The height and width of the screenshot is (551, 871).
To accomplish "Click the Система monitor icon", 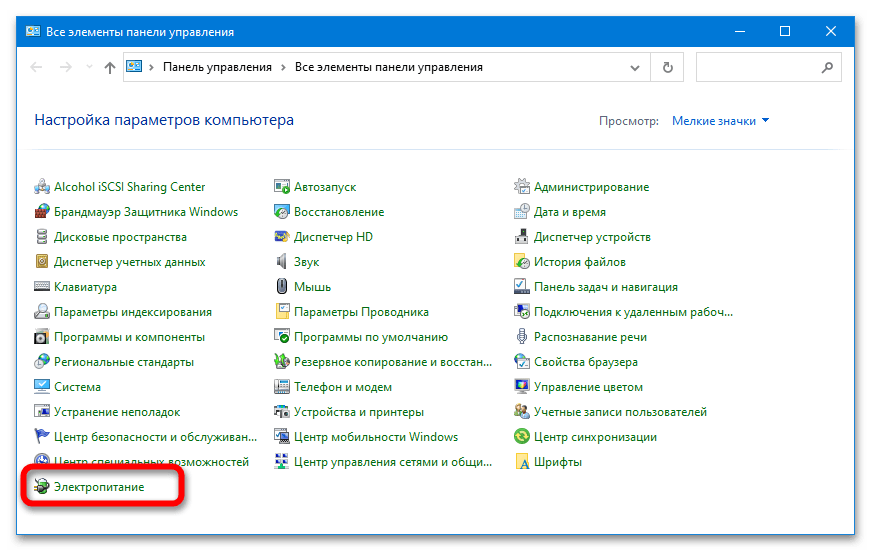I will (42, 387).
